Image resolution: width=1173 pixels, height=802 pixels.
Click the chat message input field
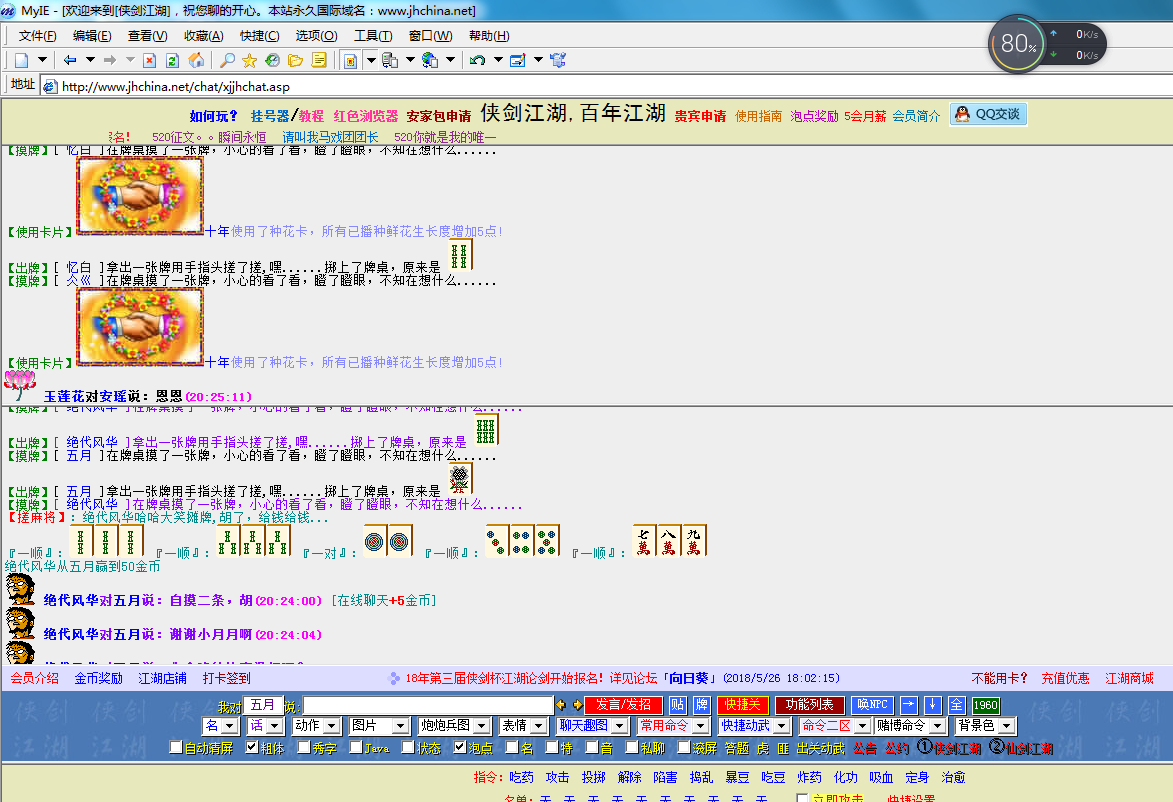point(428,705)
